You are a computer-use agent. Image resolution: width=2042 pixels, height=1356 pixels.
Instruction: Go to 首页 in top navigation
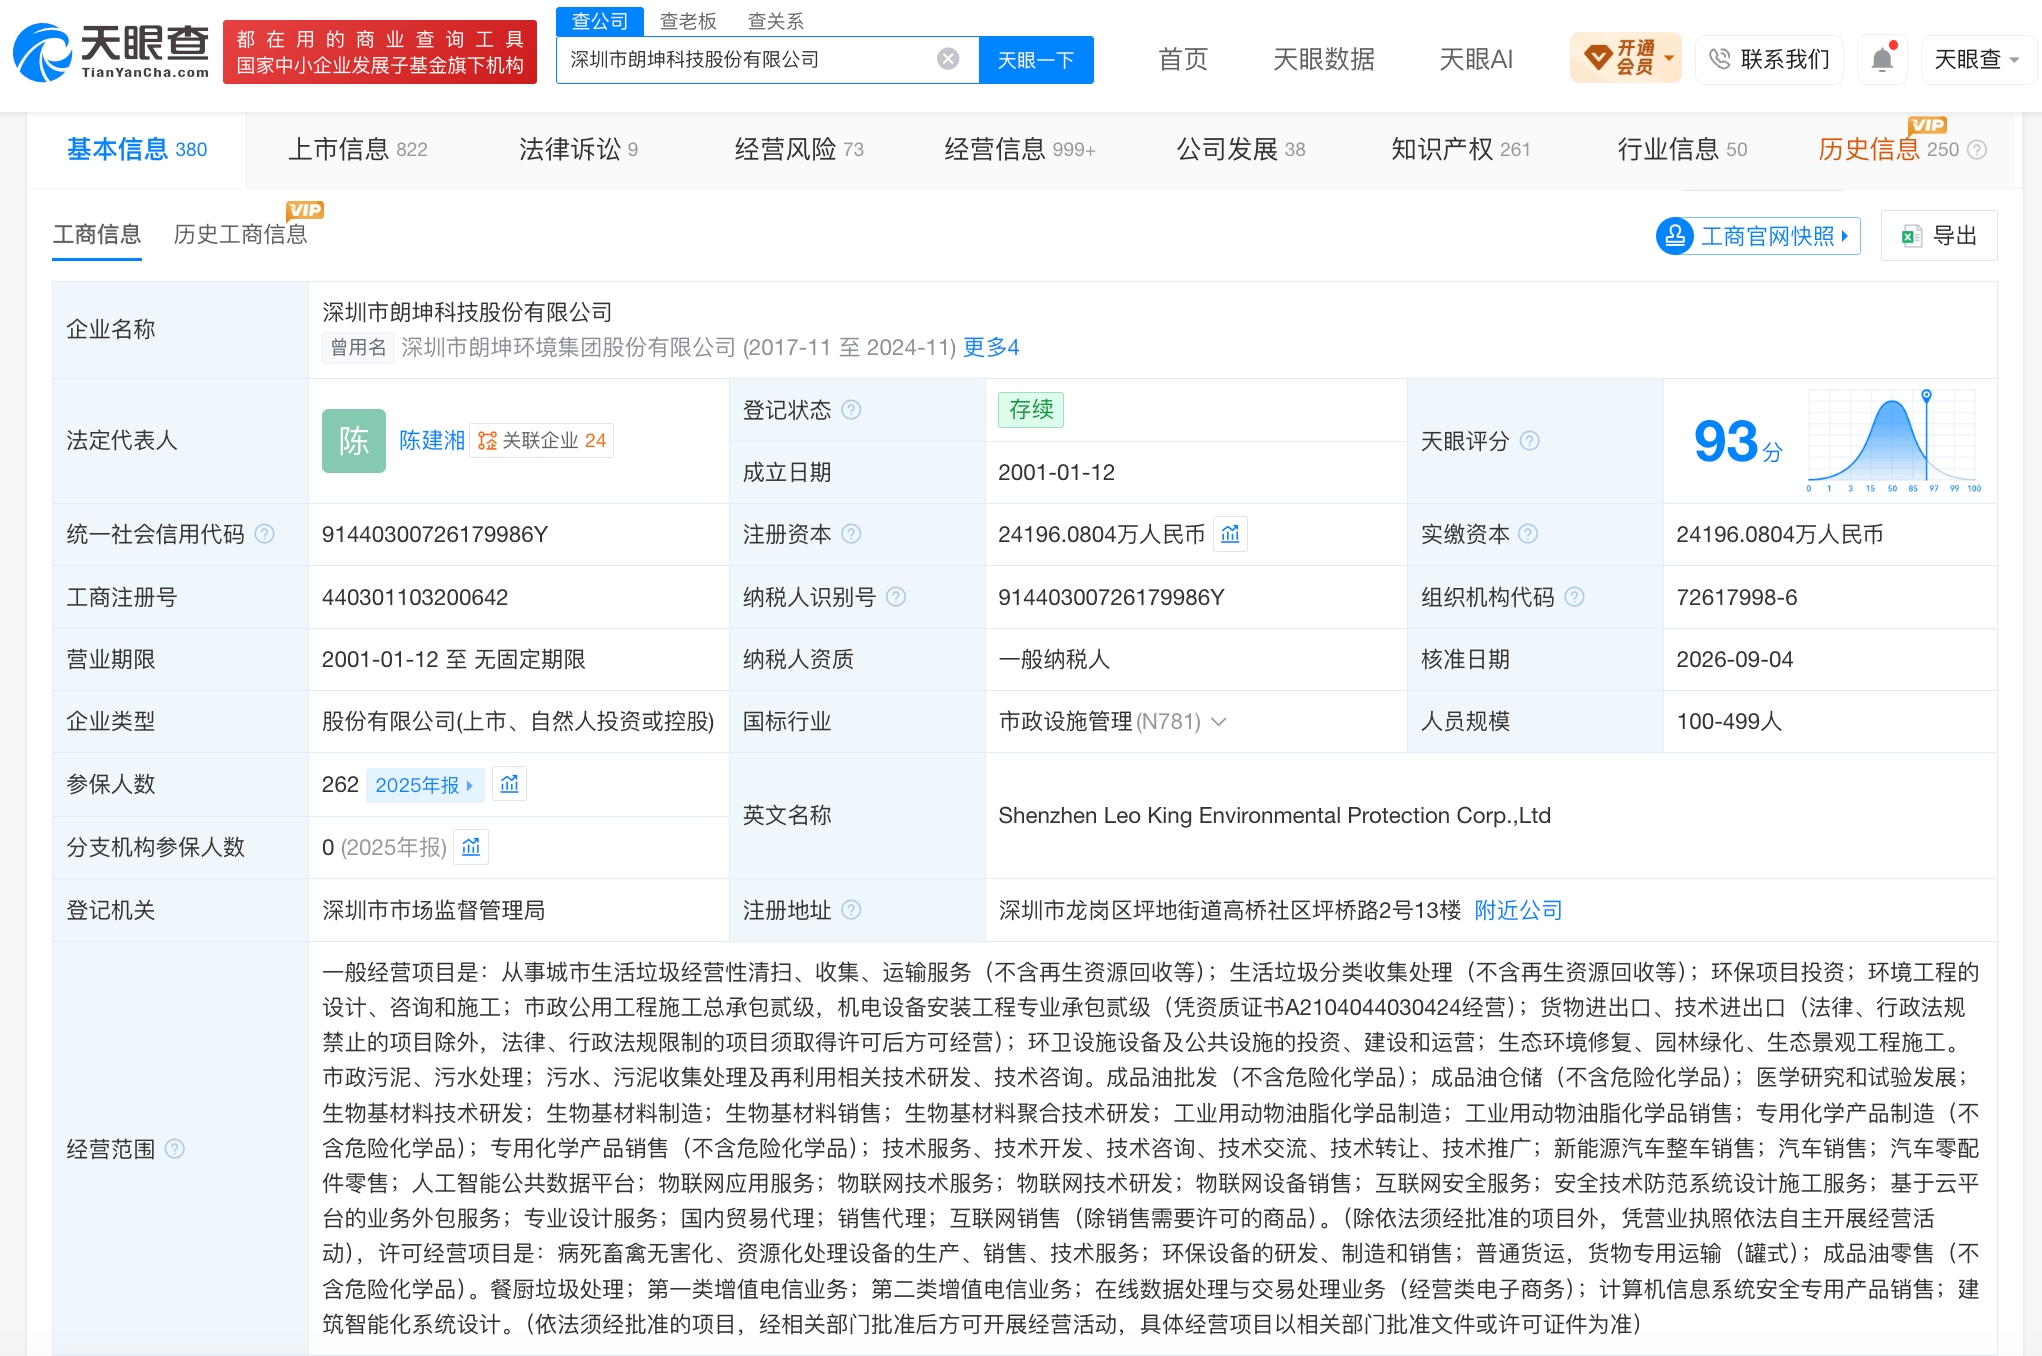tap(1183, 59)
